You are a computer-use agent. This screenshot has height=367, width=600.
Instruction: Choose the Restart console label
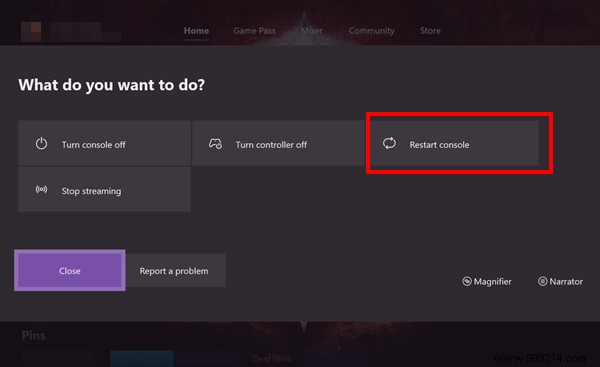(x=439, y=145)
